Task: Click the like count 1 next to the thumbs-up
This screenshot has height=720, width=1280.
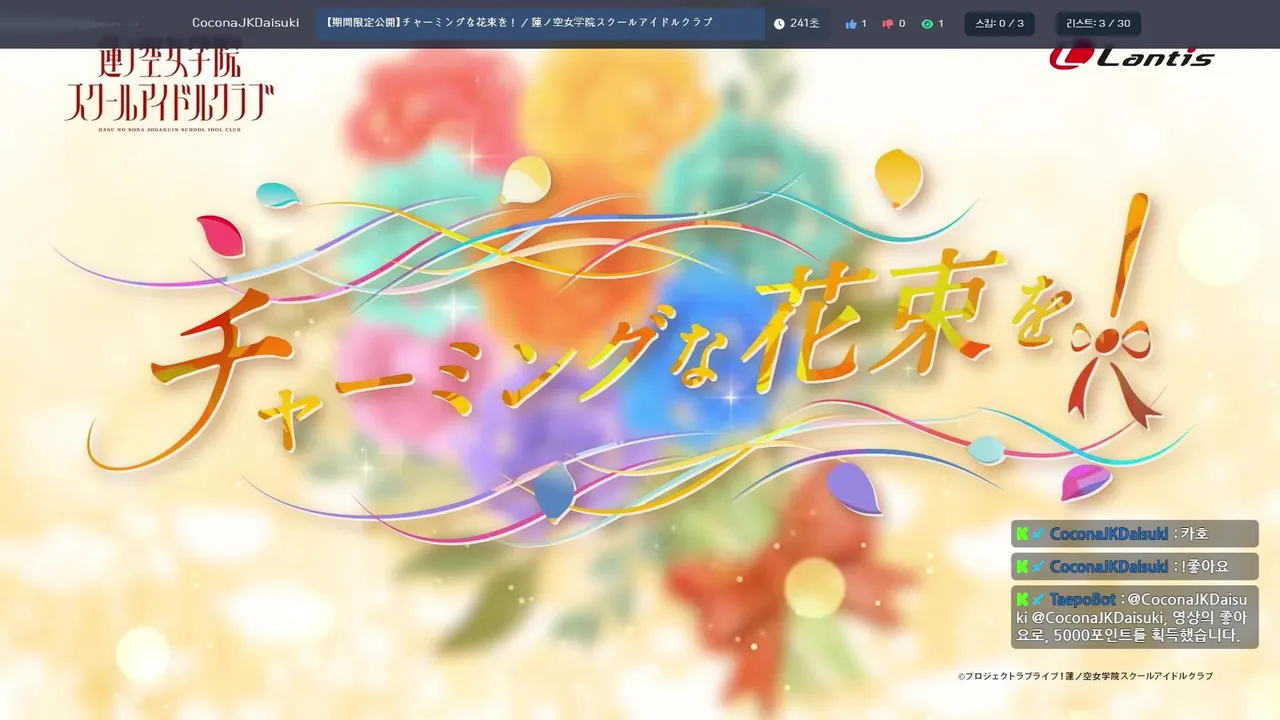Action: click(864, 24)
